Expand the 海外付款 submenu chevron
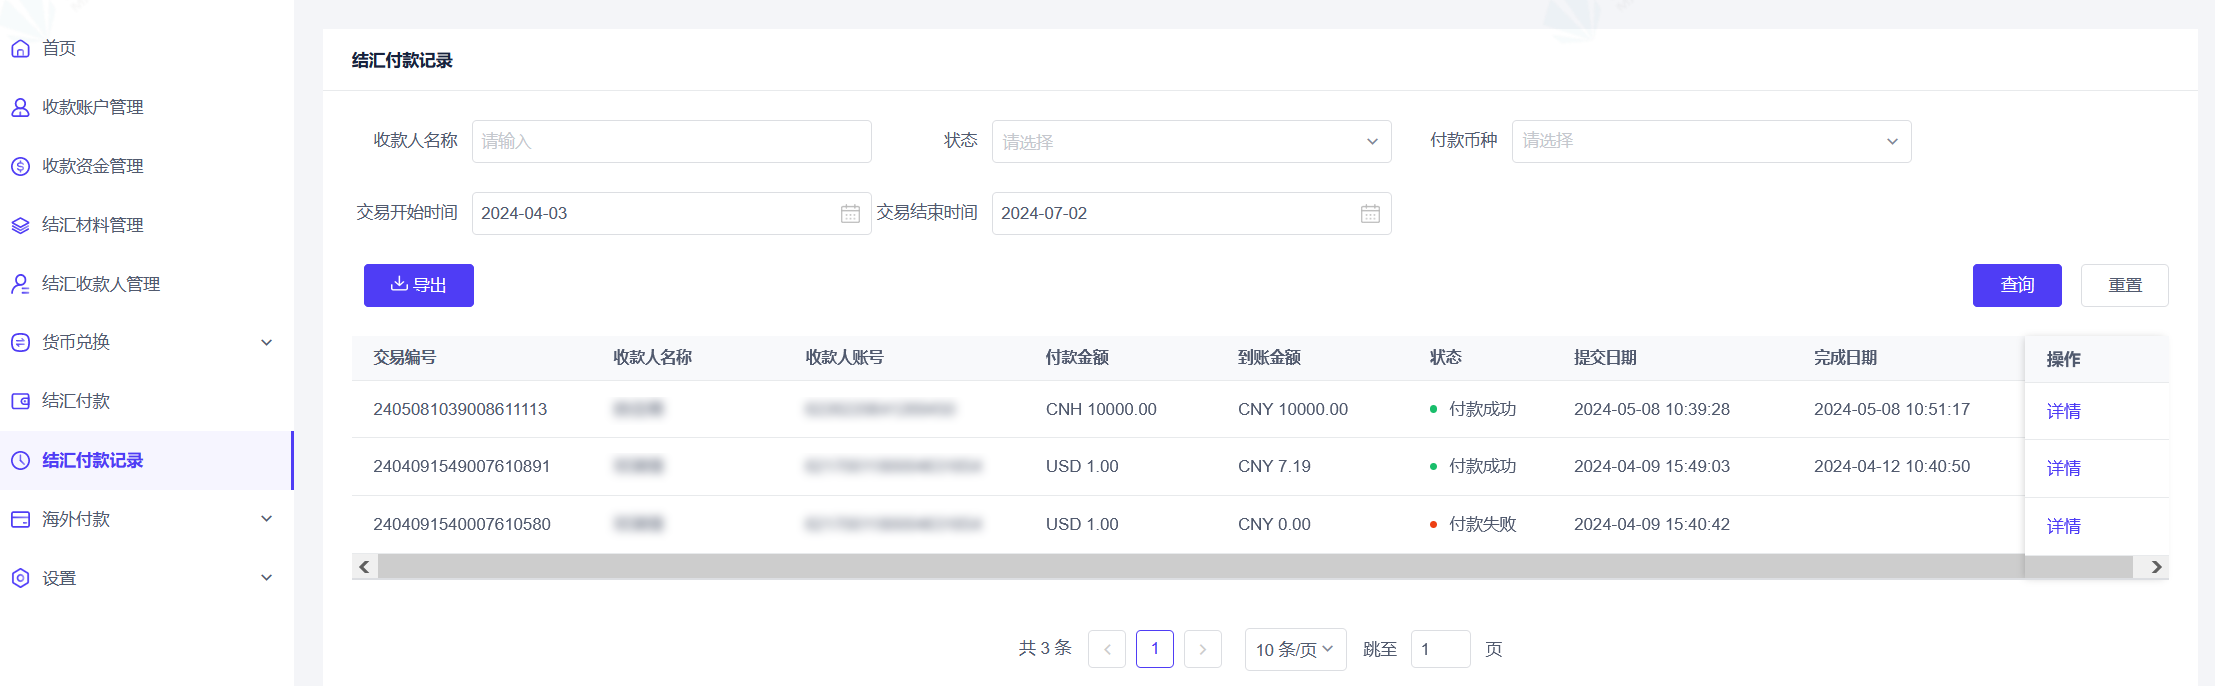 [x=267, y=519]
